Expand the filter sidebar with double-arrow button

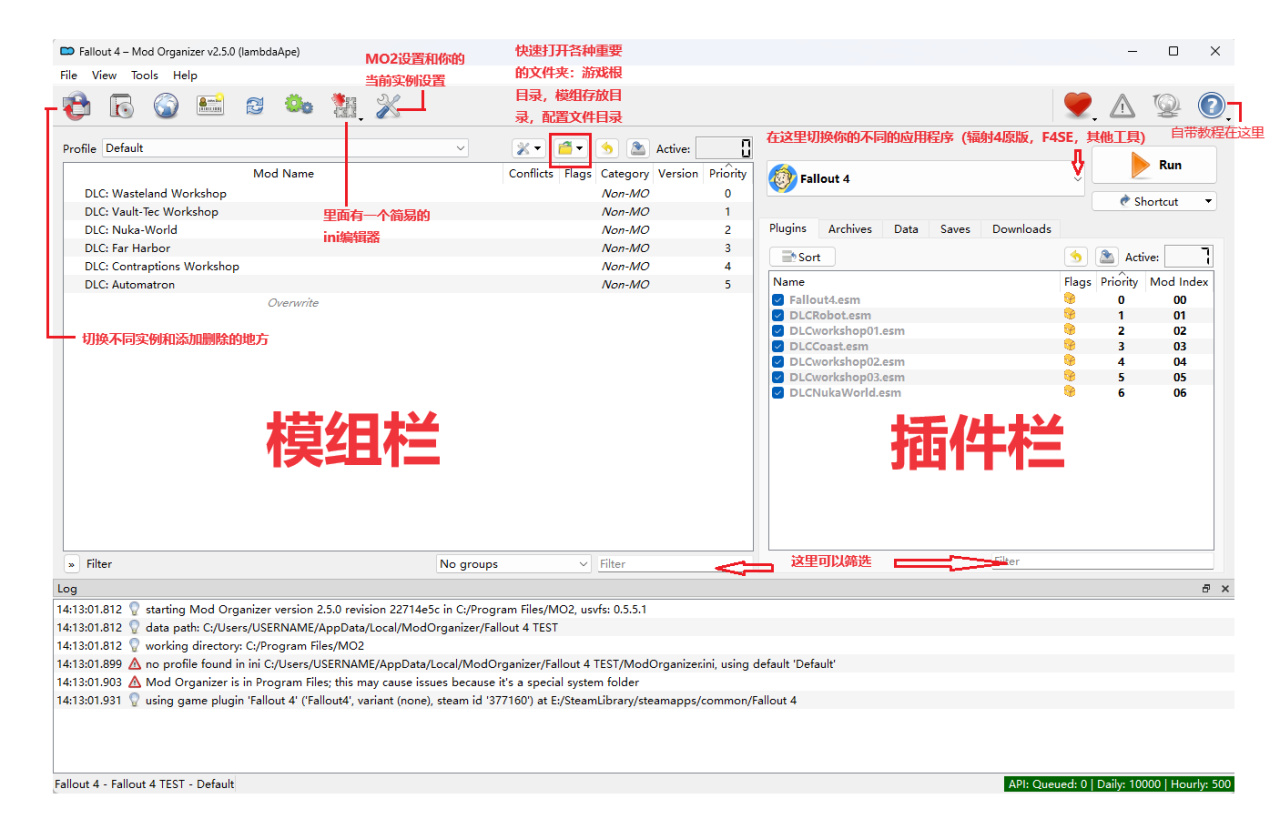(x=72, y=564)
